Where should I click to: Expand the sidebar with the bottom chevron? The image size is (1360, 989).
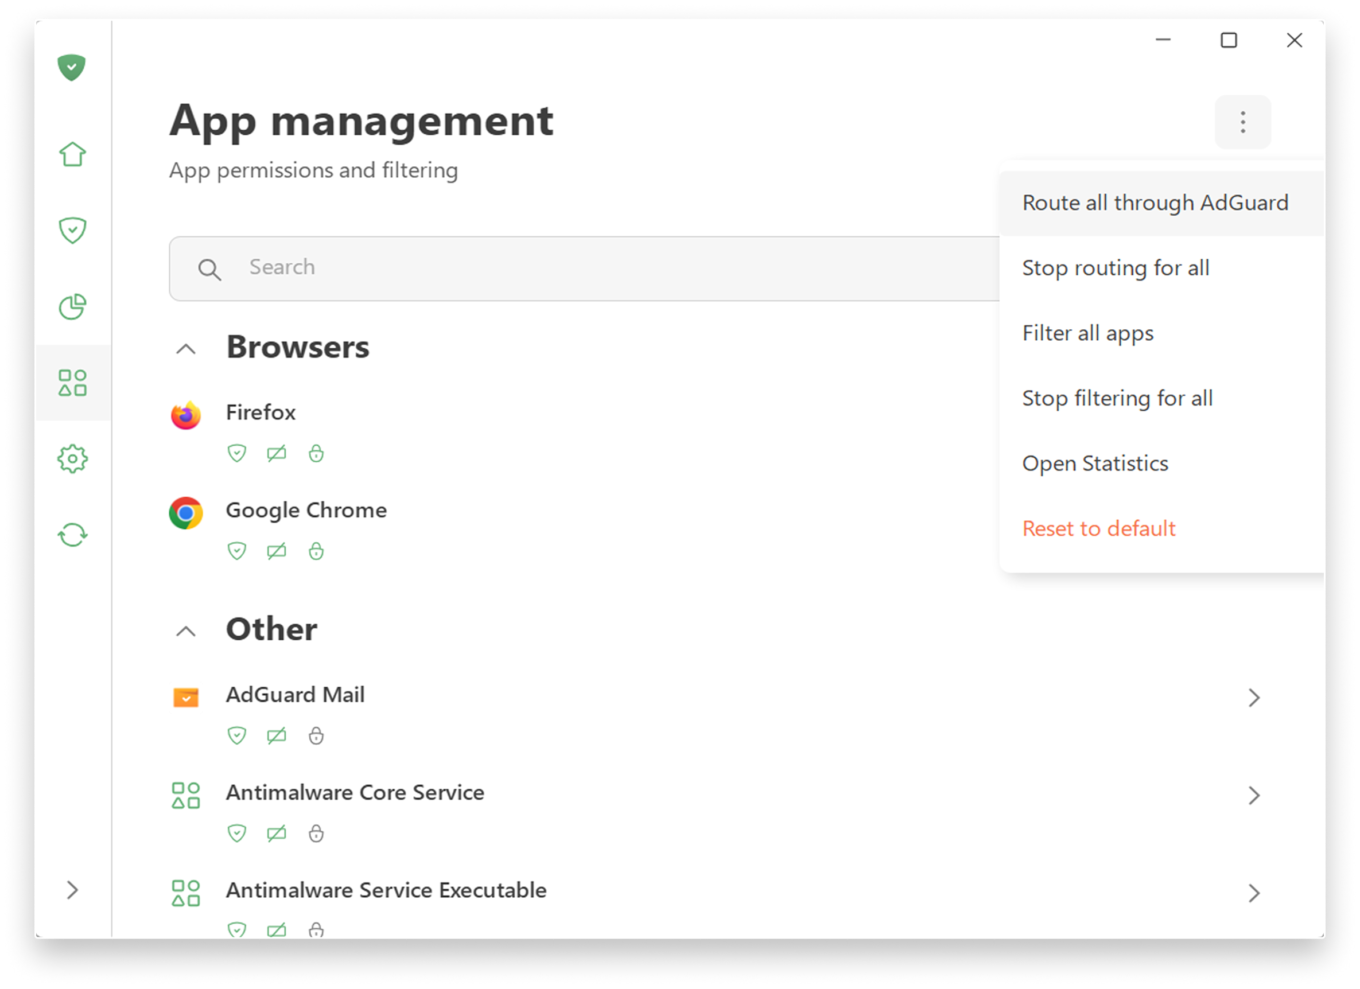[72, 890]
